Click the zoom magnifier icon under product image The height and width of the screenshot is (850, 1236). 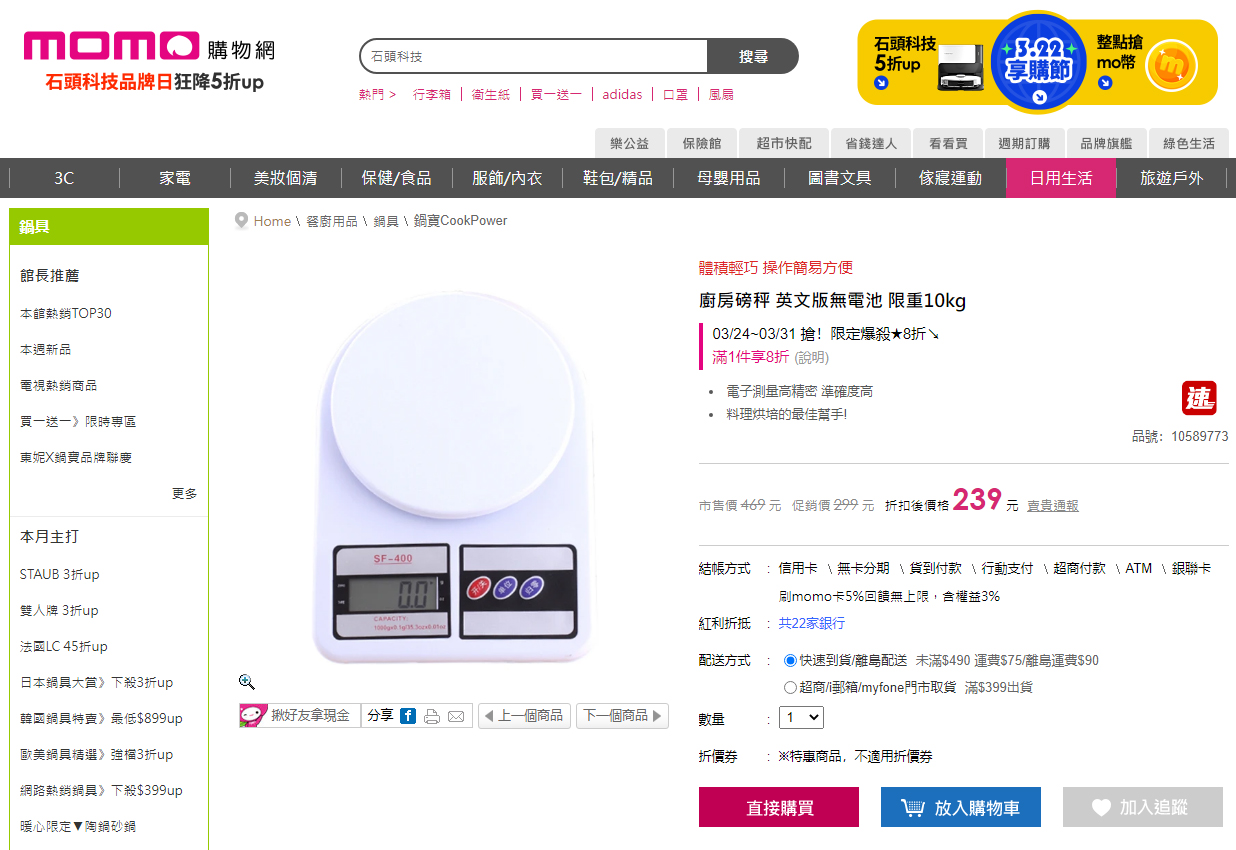click(x=247, y=682)
